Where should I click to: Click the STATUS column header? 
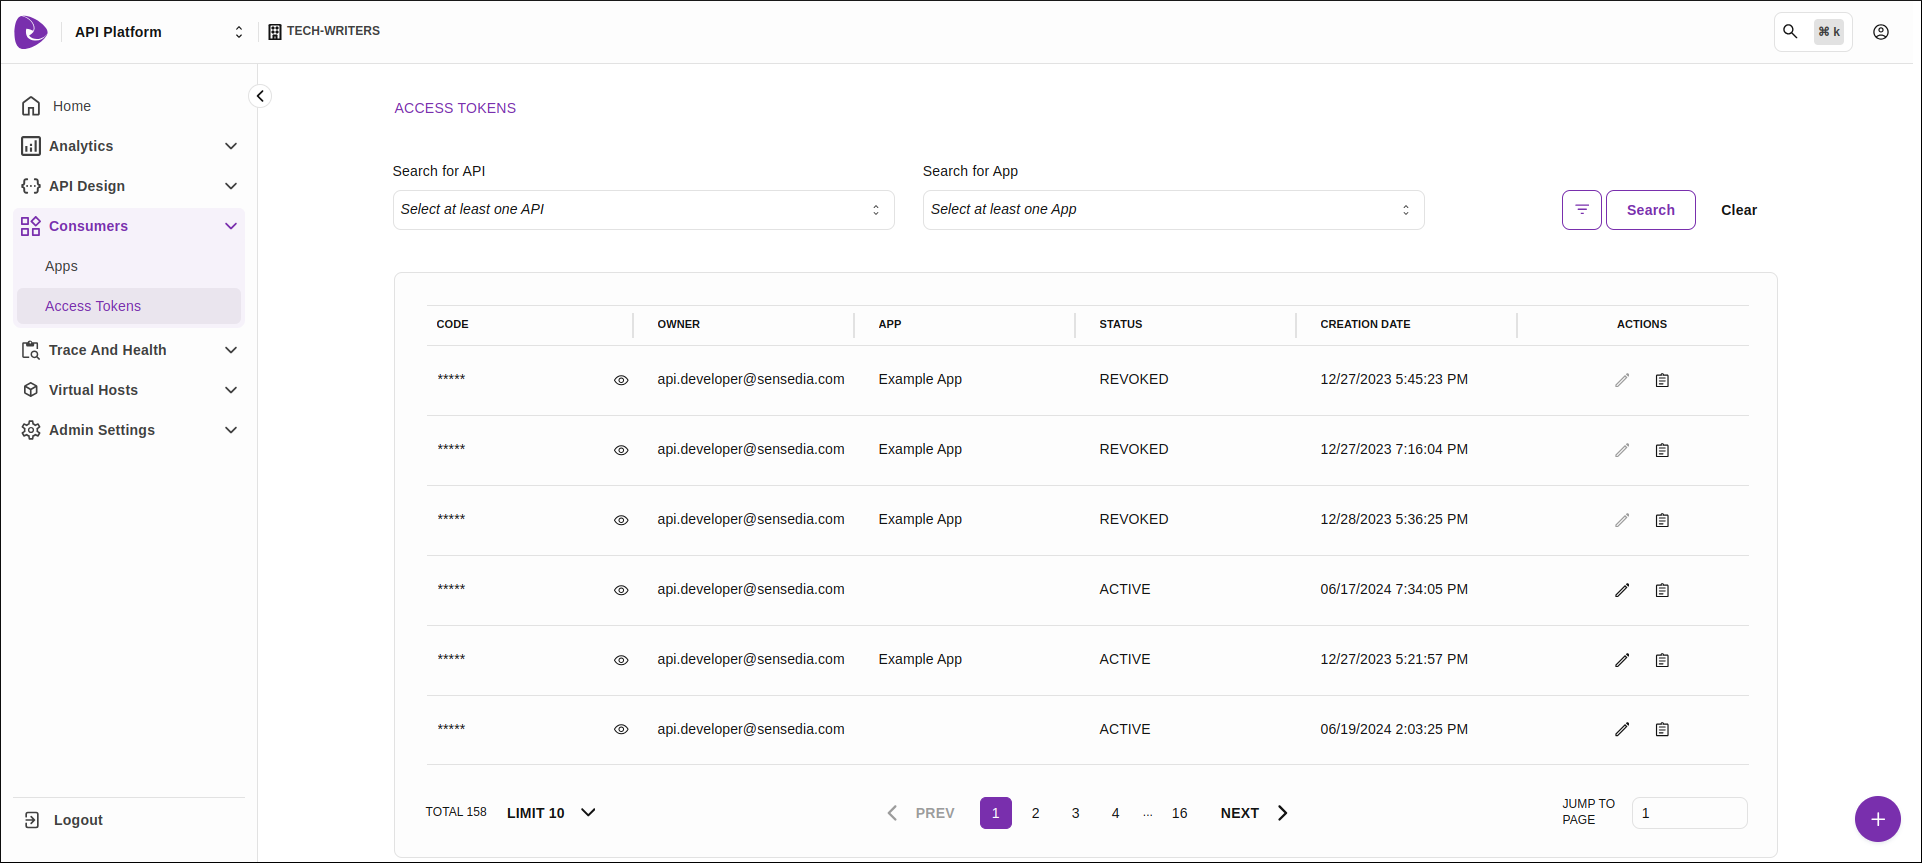click(1120, 324)
